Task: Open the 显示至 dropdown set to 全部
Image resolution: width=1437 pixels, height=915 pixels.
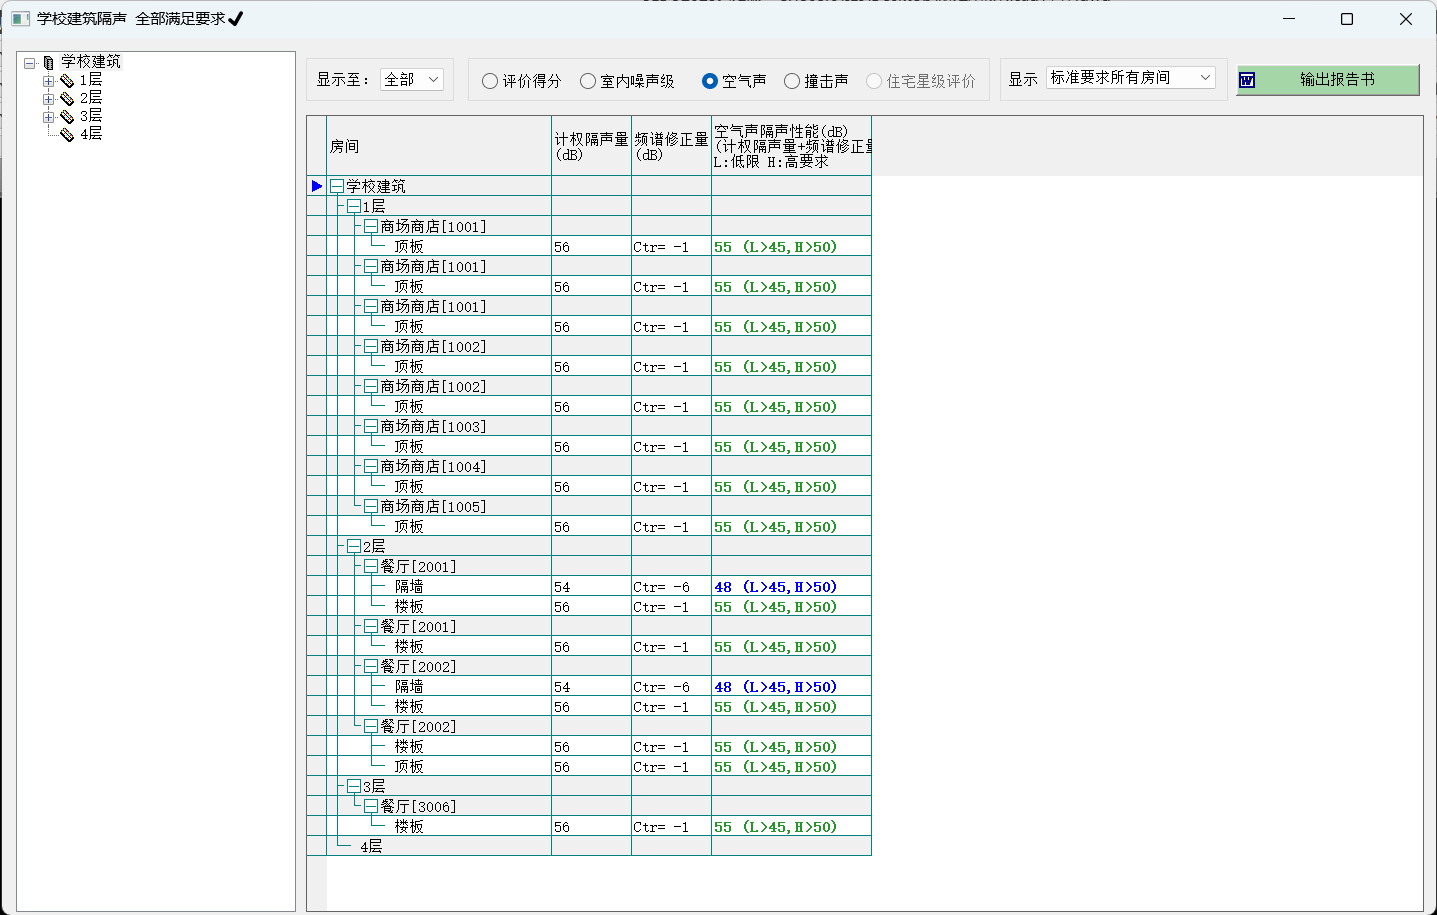Action: click(x=412, y=80)
